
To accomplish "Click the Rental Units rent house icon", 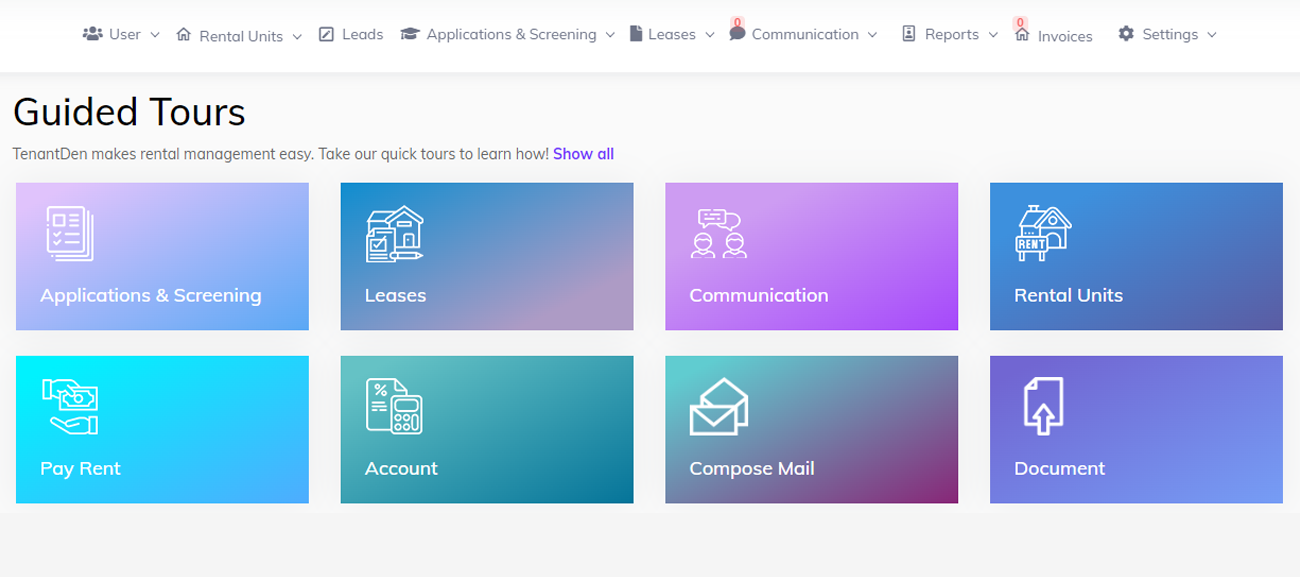I will point(1043,233).
